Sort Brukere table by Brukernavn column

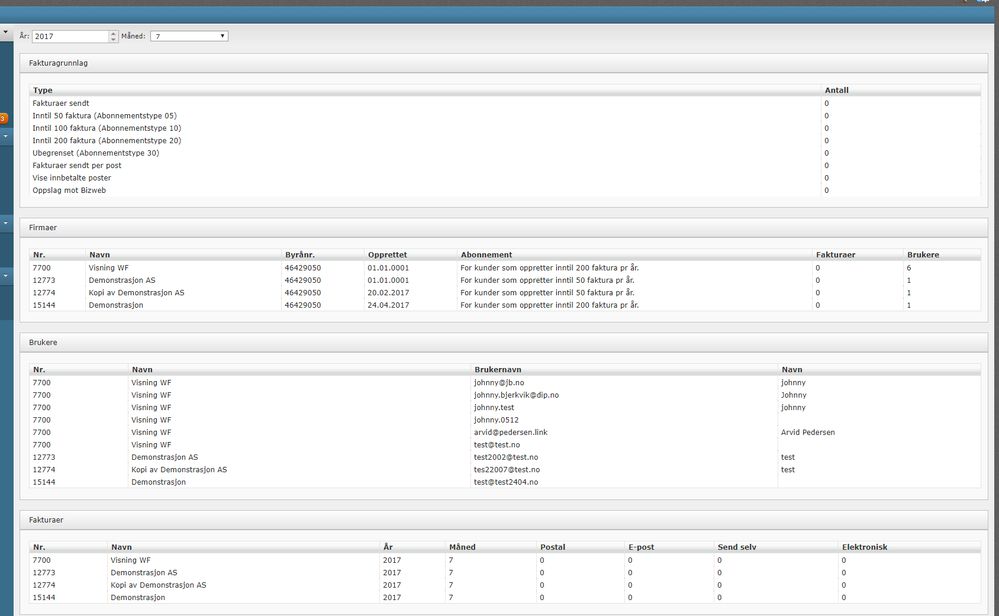click(624, 369)
